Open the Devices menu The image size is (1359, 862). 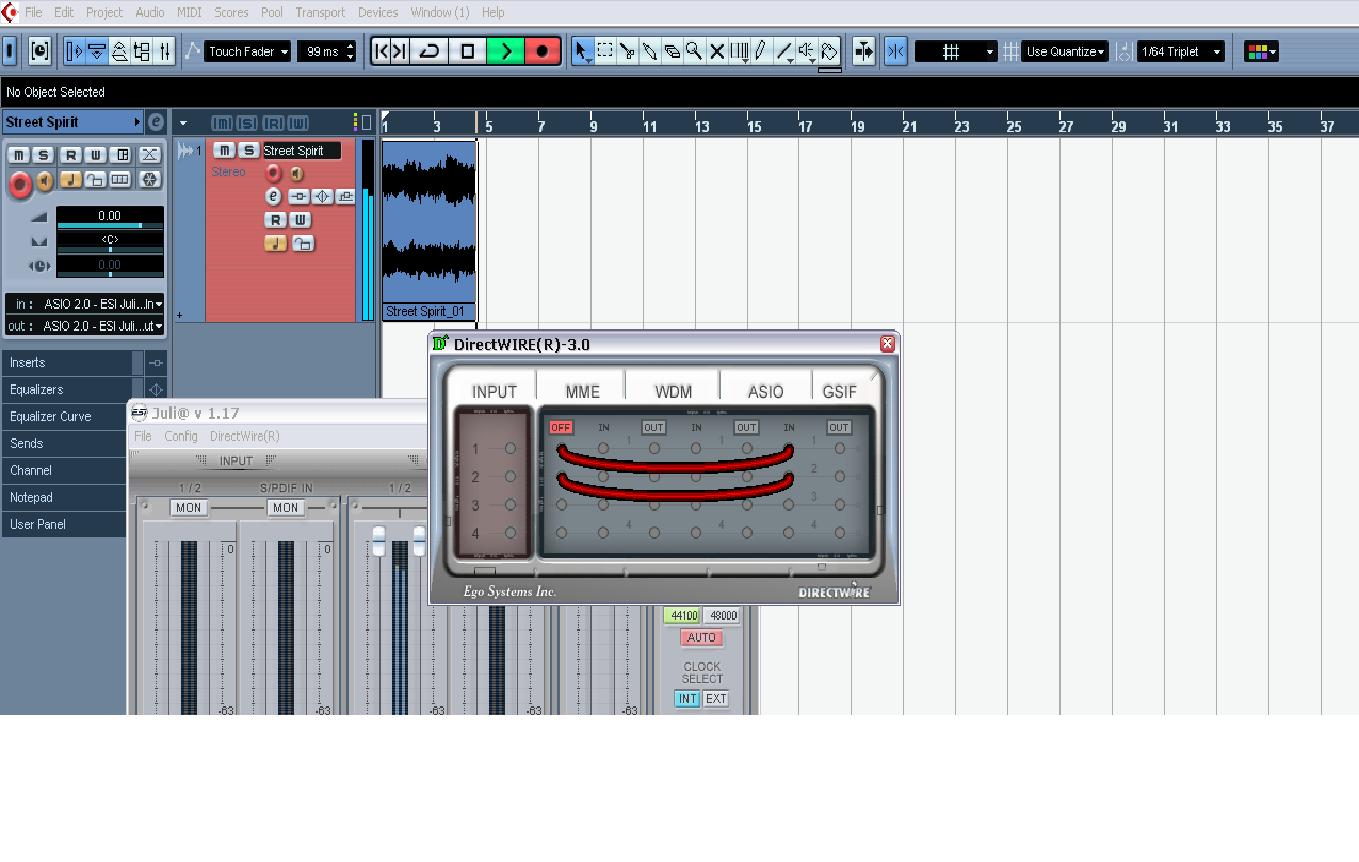point(378,12)
